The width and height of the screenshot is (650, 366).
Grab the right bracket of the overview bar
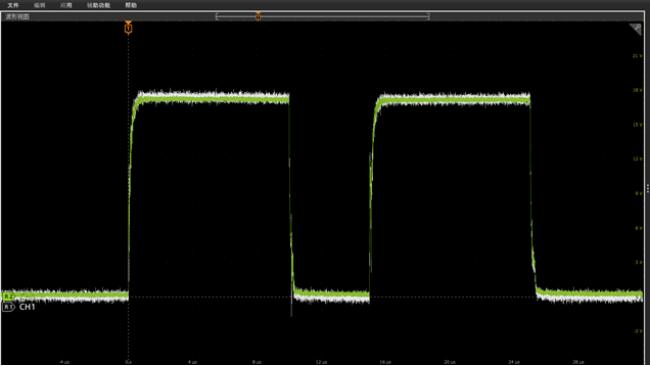[x=428, y=16]
